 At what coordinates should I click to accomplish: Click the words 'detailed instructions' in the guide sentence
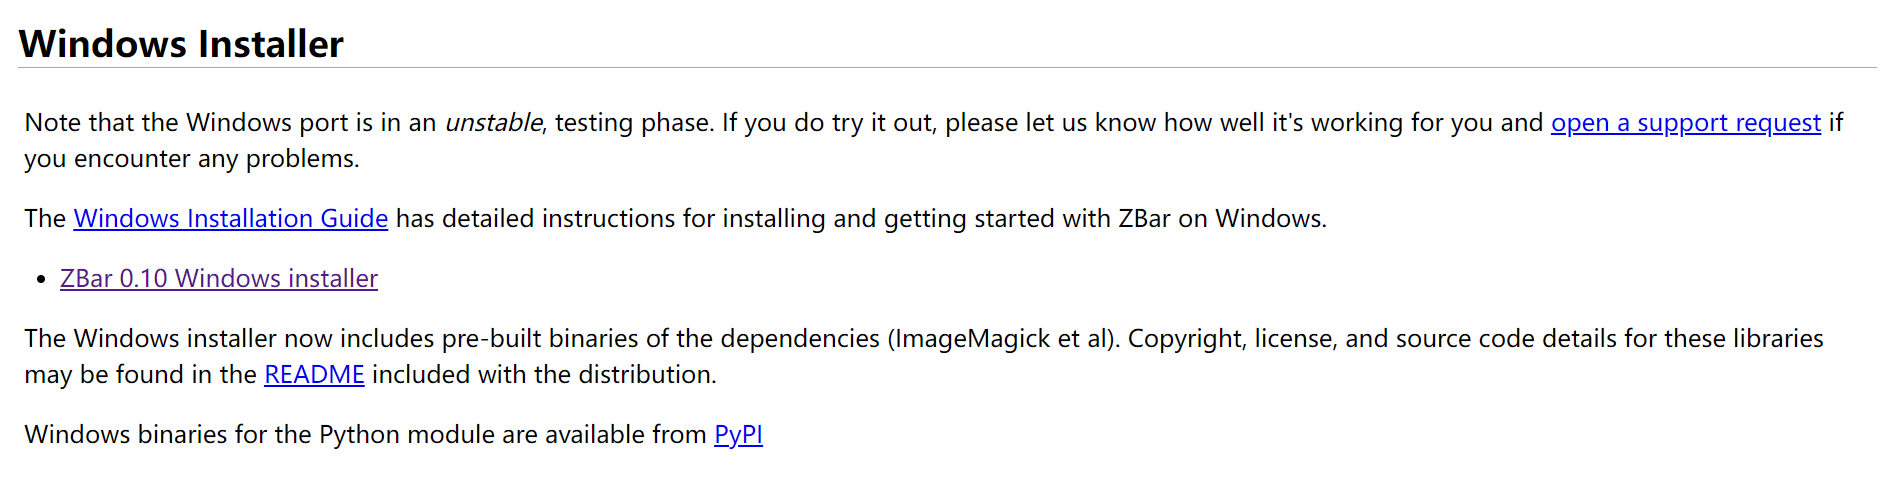click(558, 219)
